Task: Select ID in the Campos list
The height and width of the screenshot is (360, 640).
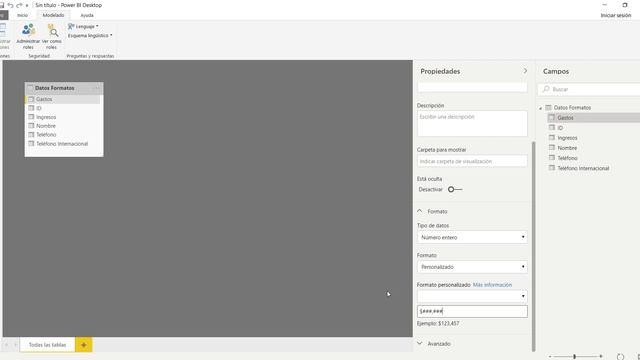Action: [x=593, y=128]
